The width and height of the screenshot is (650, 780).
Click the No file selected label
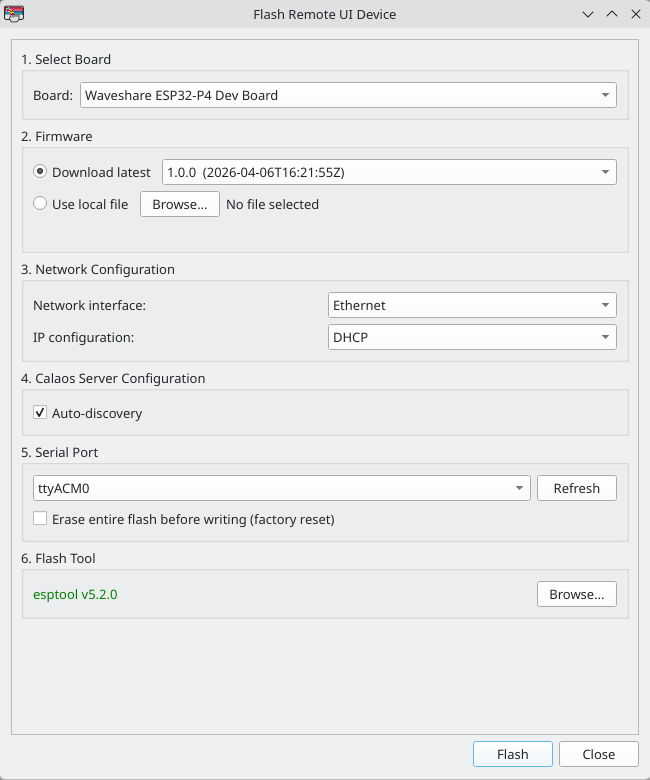pos(272,204)
